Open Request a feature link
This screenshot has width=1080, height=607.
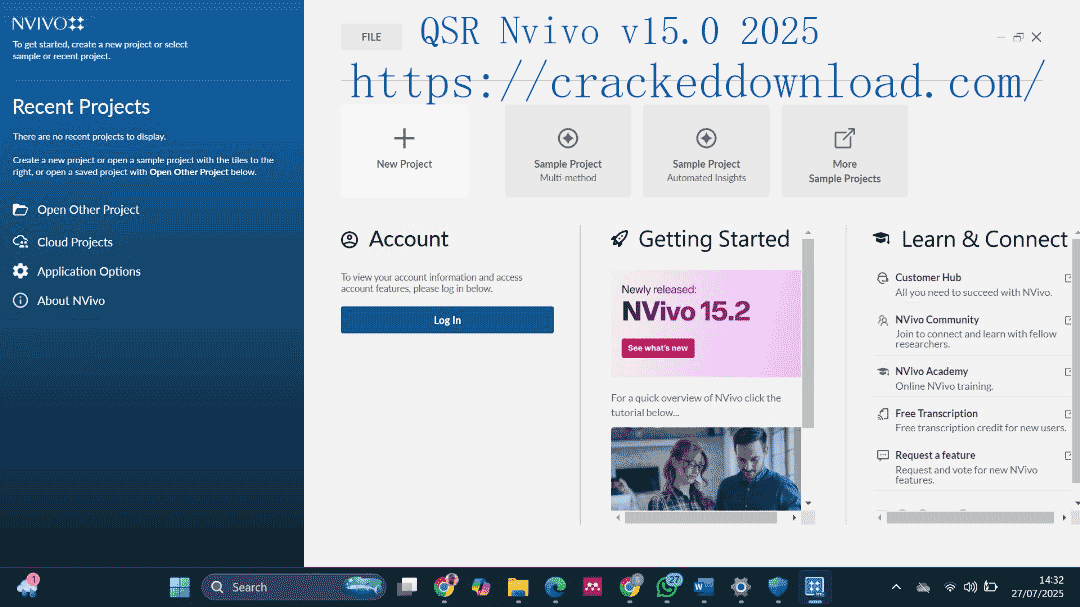[935, 455]
